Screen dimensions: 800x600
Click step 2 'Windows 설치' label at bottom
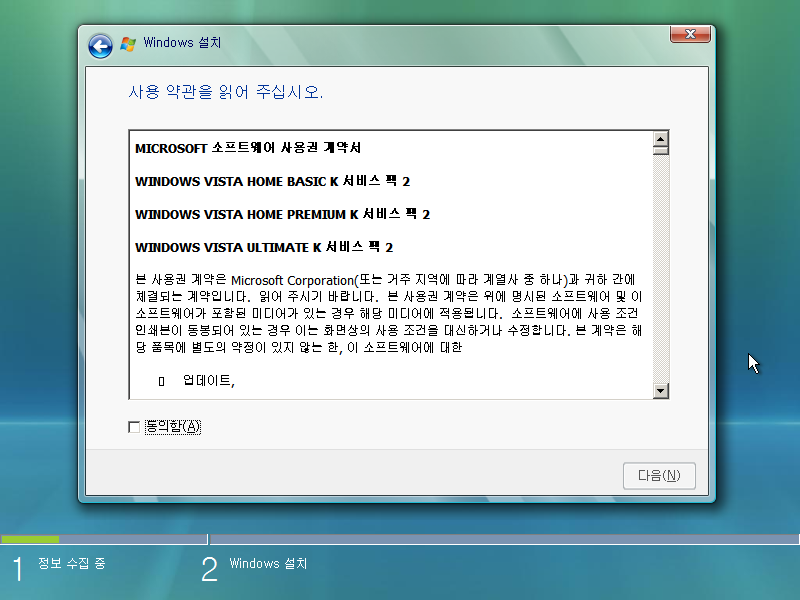268,563
